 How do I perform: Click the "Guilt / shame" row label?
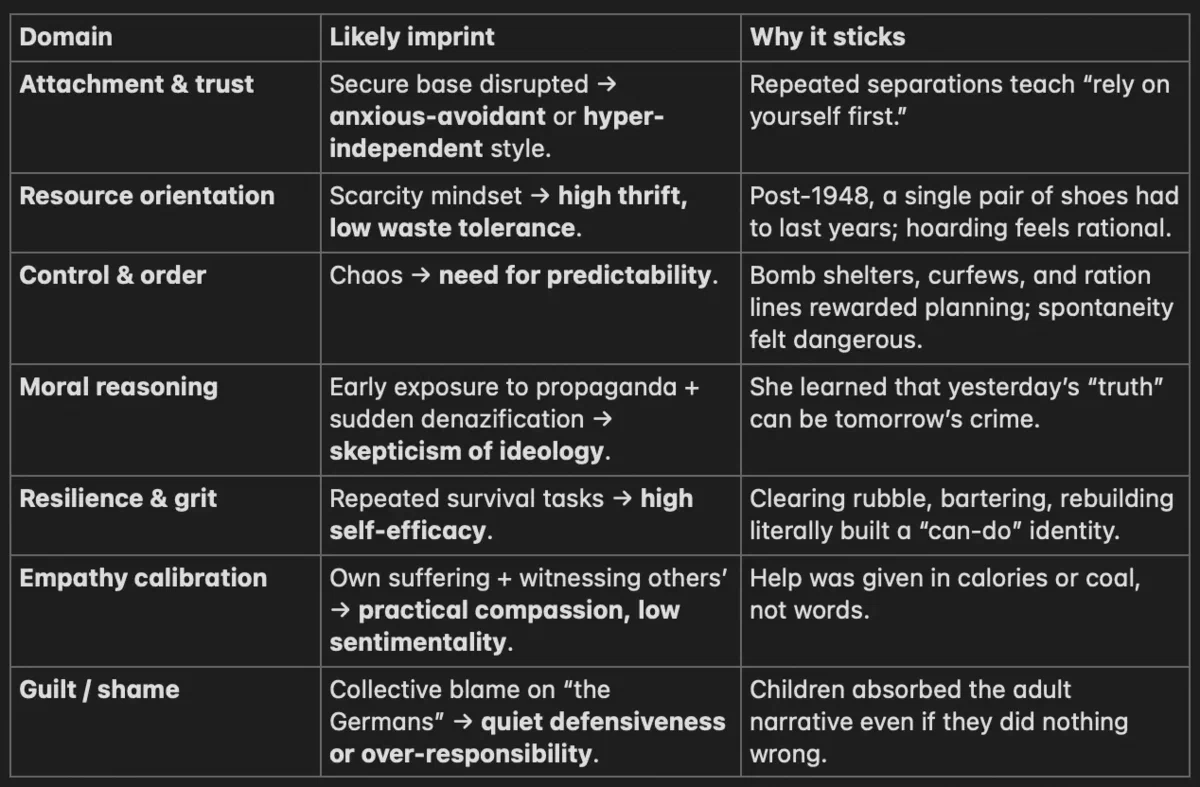click(99, 690)
